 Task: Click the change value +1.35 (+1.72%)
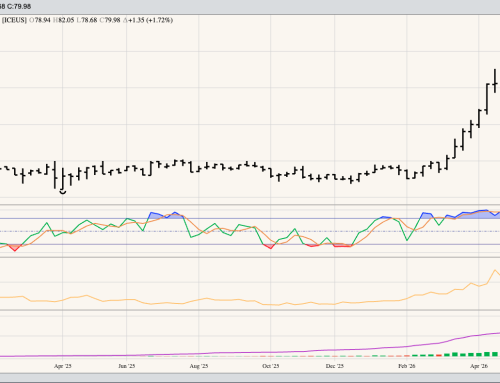point(148,20)
